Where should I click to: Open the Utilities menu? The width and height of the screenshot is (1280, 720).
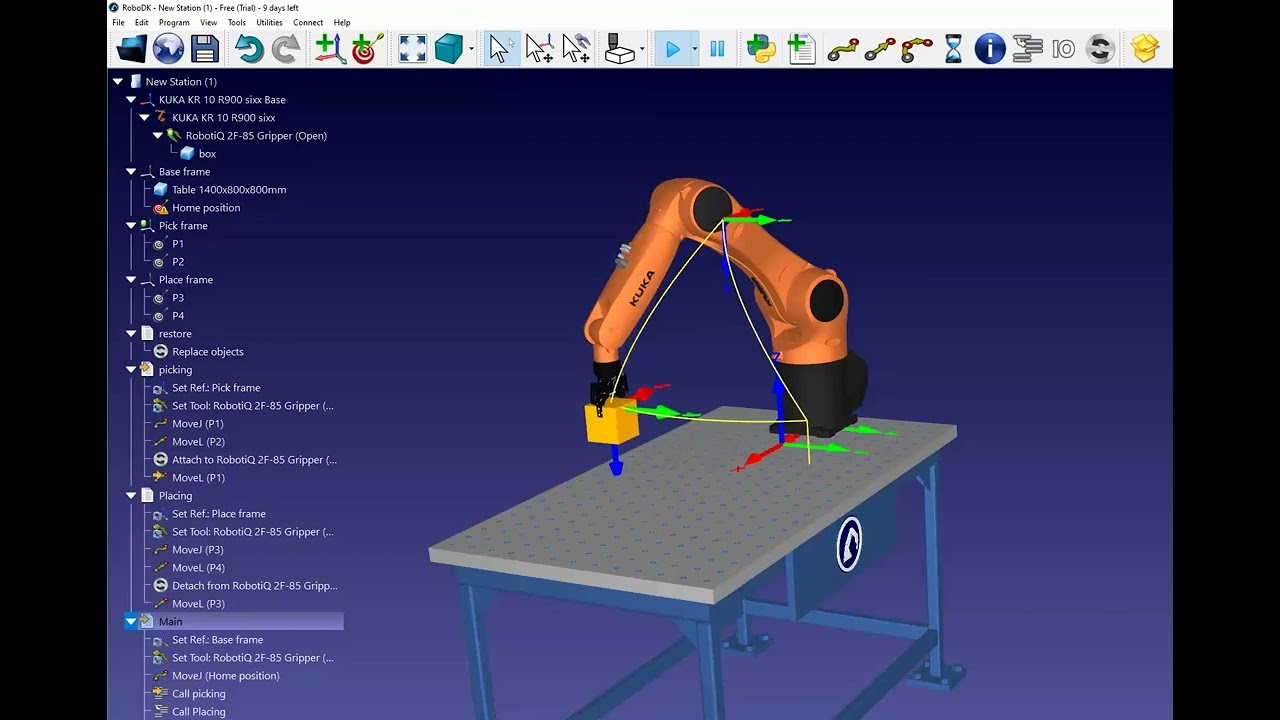click(x=269, y=22)
